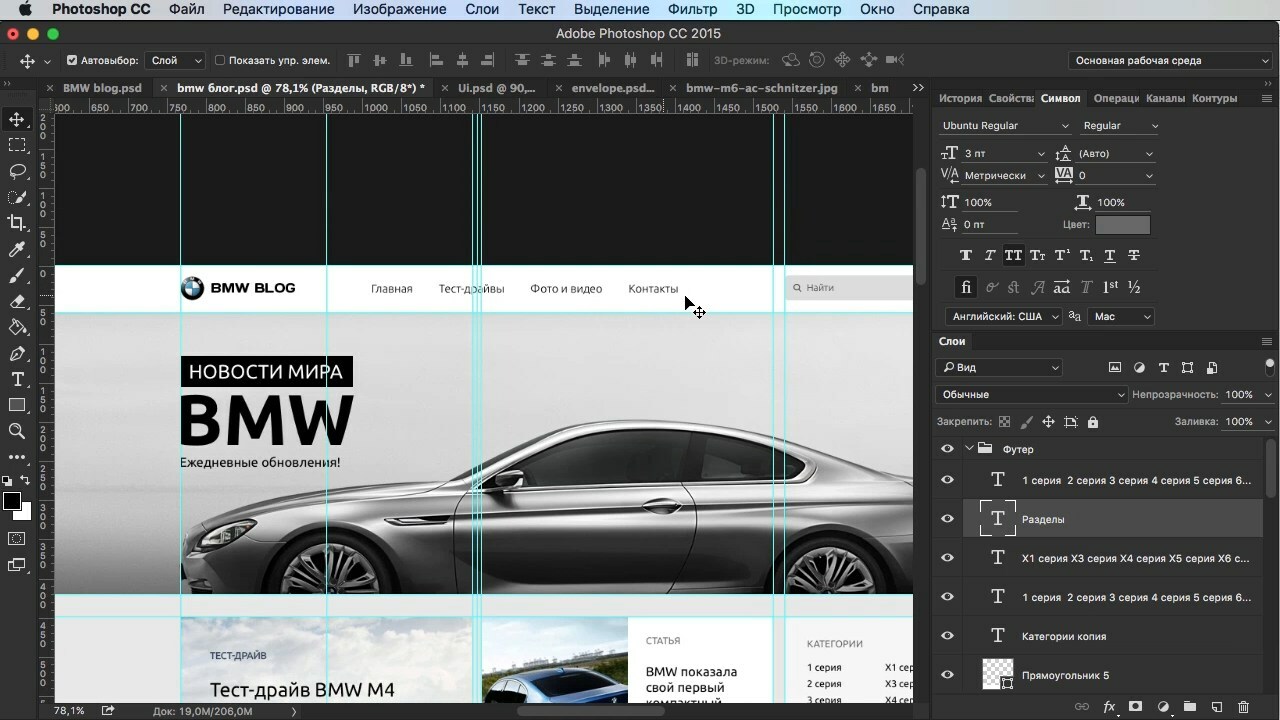Hide the Прямоугольник 5 layer
Screen dimensions: 1280x720
coord(947,675)
